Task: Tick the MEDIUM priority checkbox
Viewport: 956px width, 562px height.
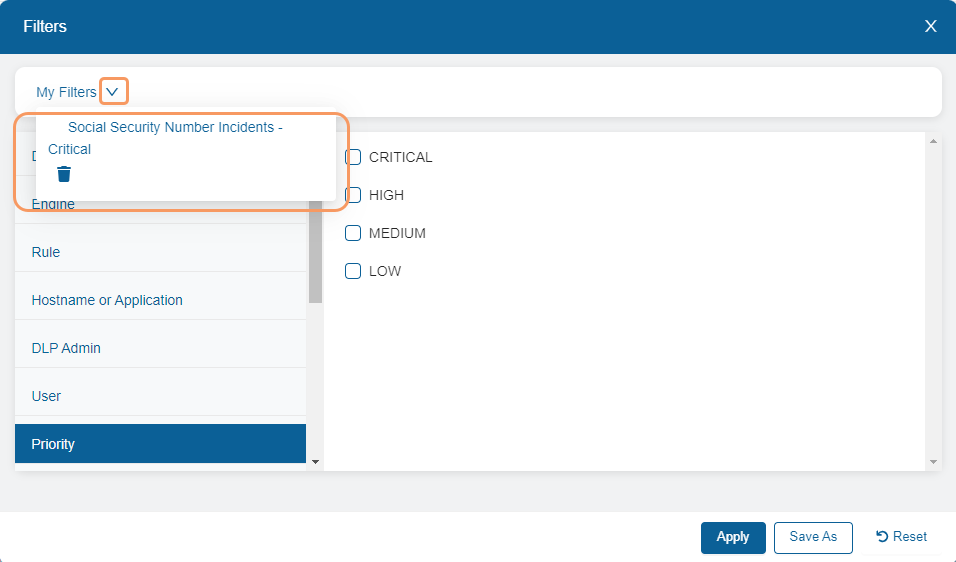Action: pyautogui.click(x=353, y=233)
